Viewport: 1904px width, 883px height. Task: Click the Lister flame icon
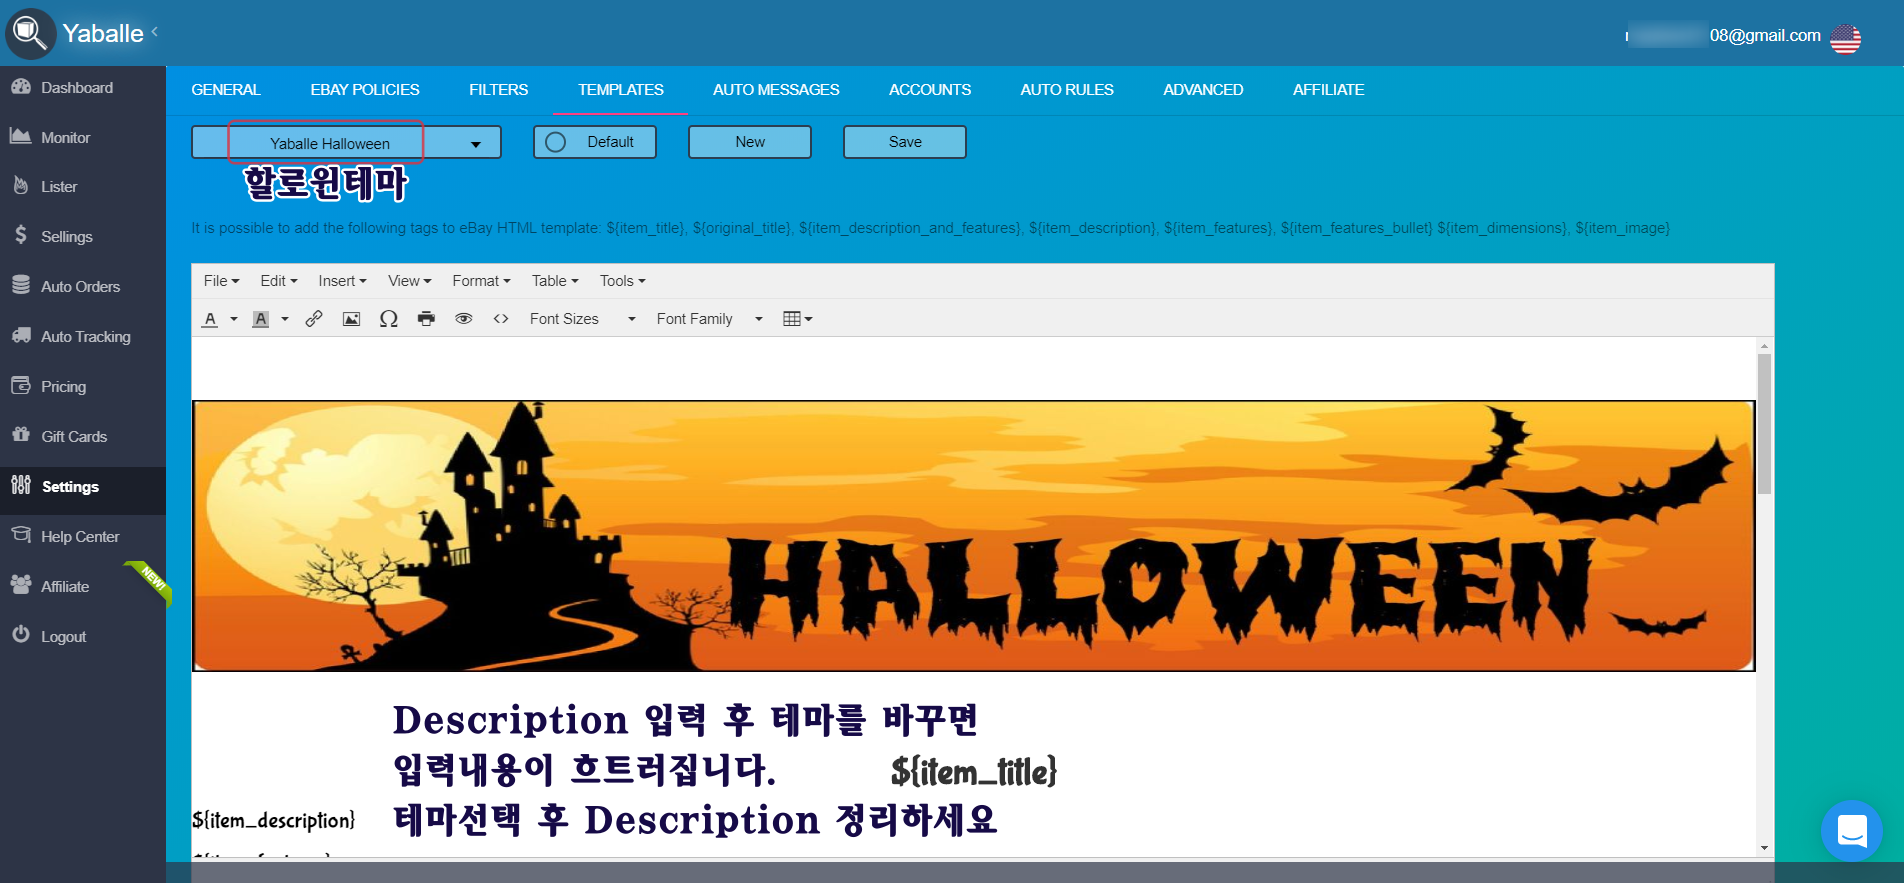[21, 185]
